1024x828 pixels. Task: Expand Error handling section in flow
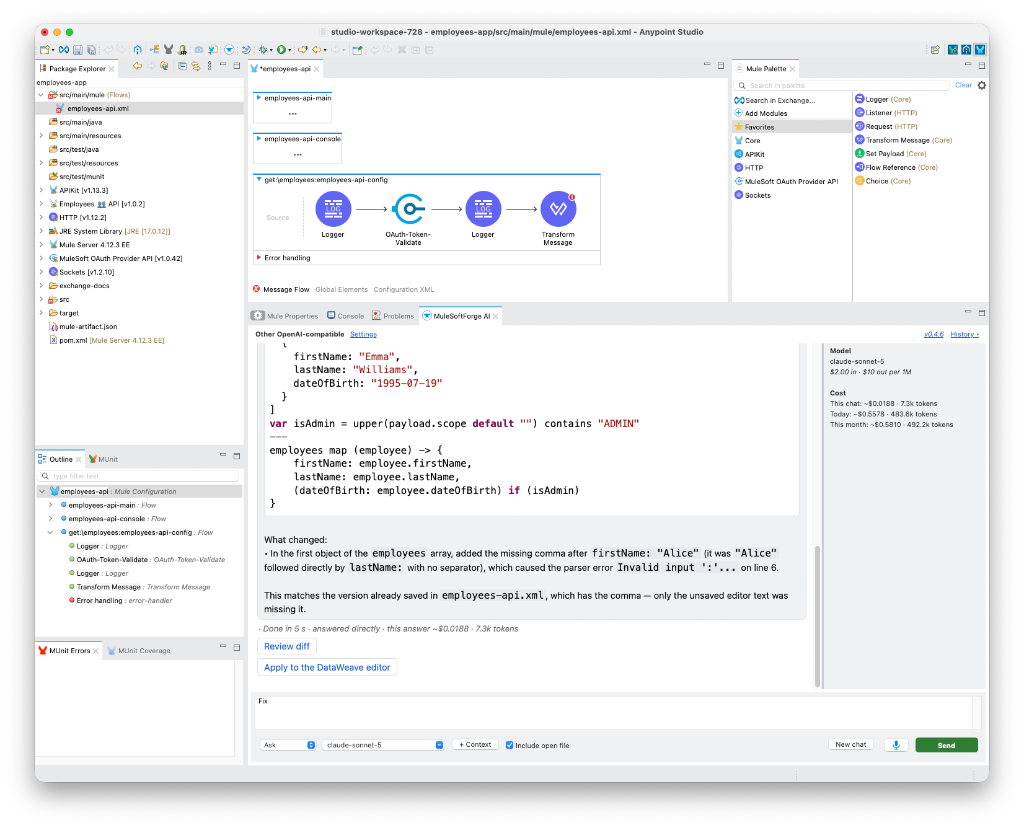(259, 258)
